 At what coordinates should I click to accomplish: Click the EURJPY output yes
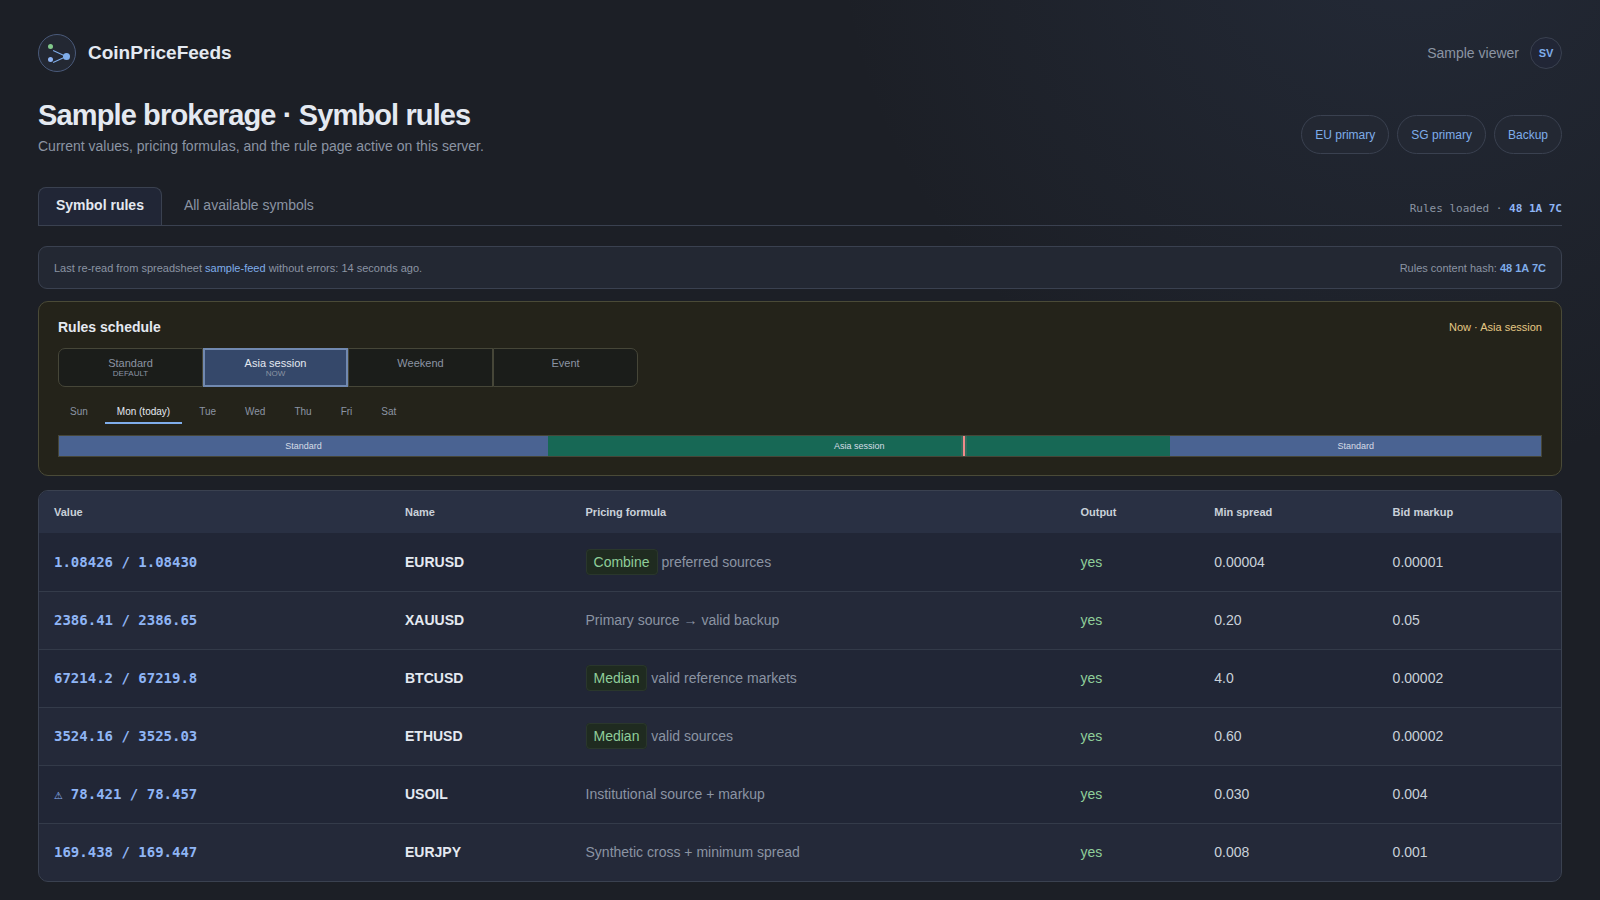(1091, 852)
